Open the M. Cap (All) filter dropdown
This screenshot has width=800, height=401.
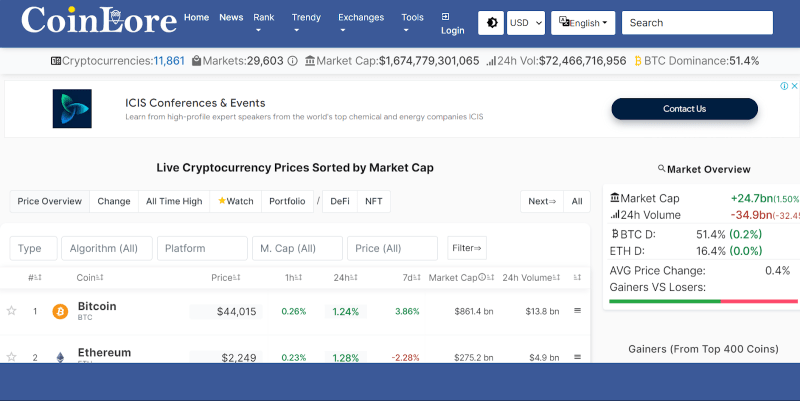297,248
